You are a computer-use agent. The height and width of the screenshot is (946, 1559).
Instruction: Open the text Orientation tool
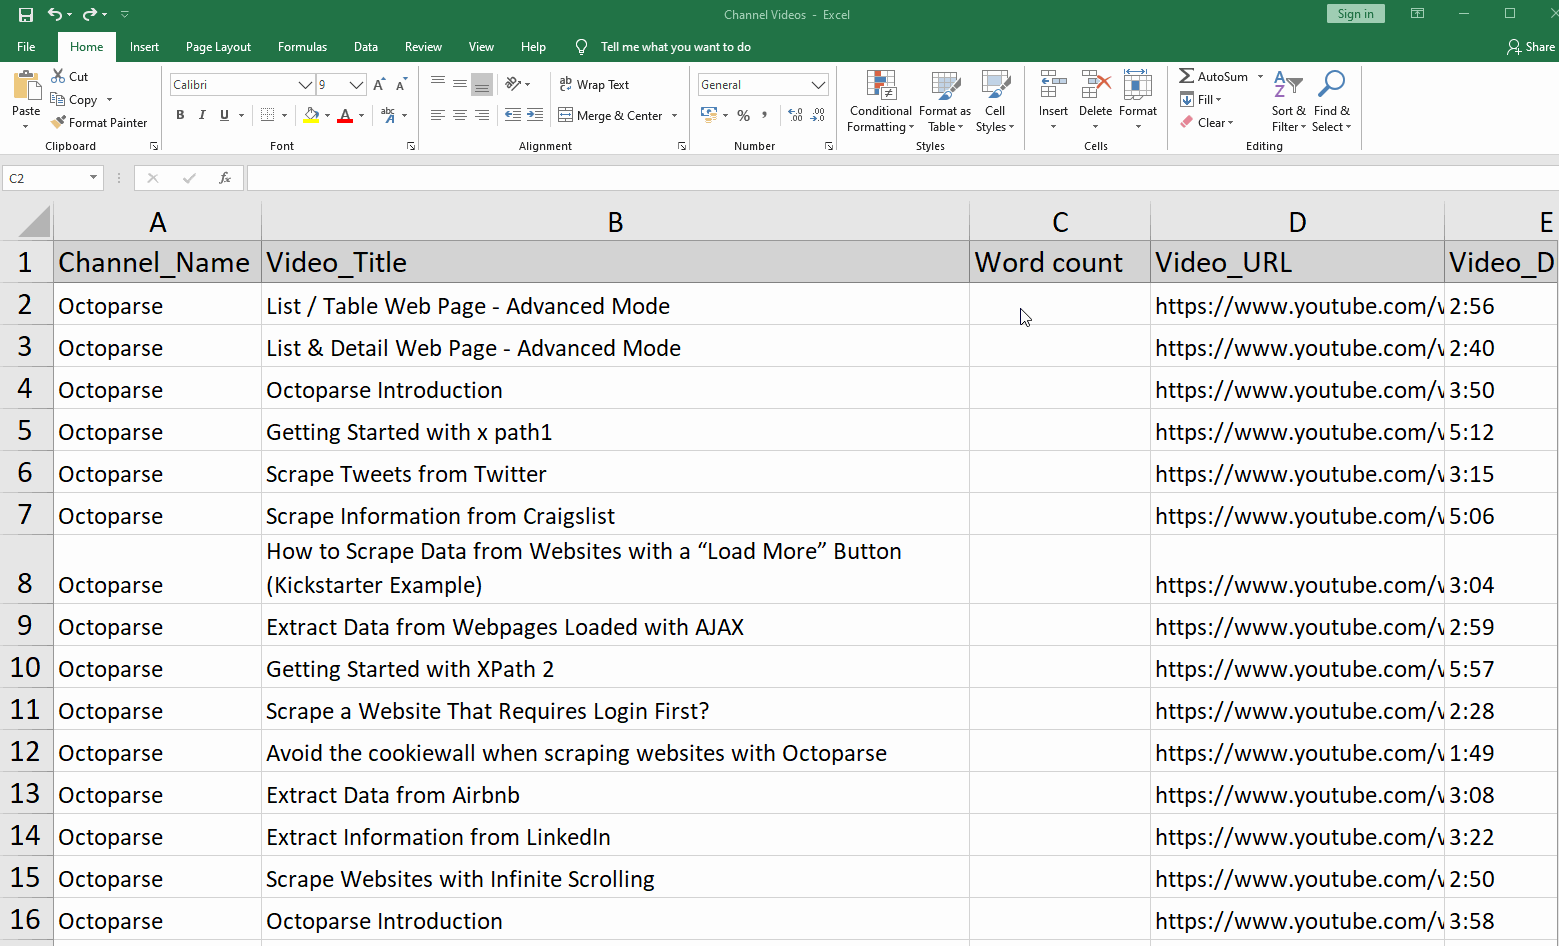click(514, 84)
